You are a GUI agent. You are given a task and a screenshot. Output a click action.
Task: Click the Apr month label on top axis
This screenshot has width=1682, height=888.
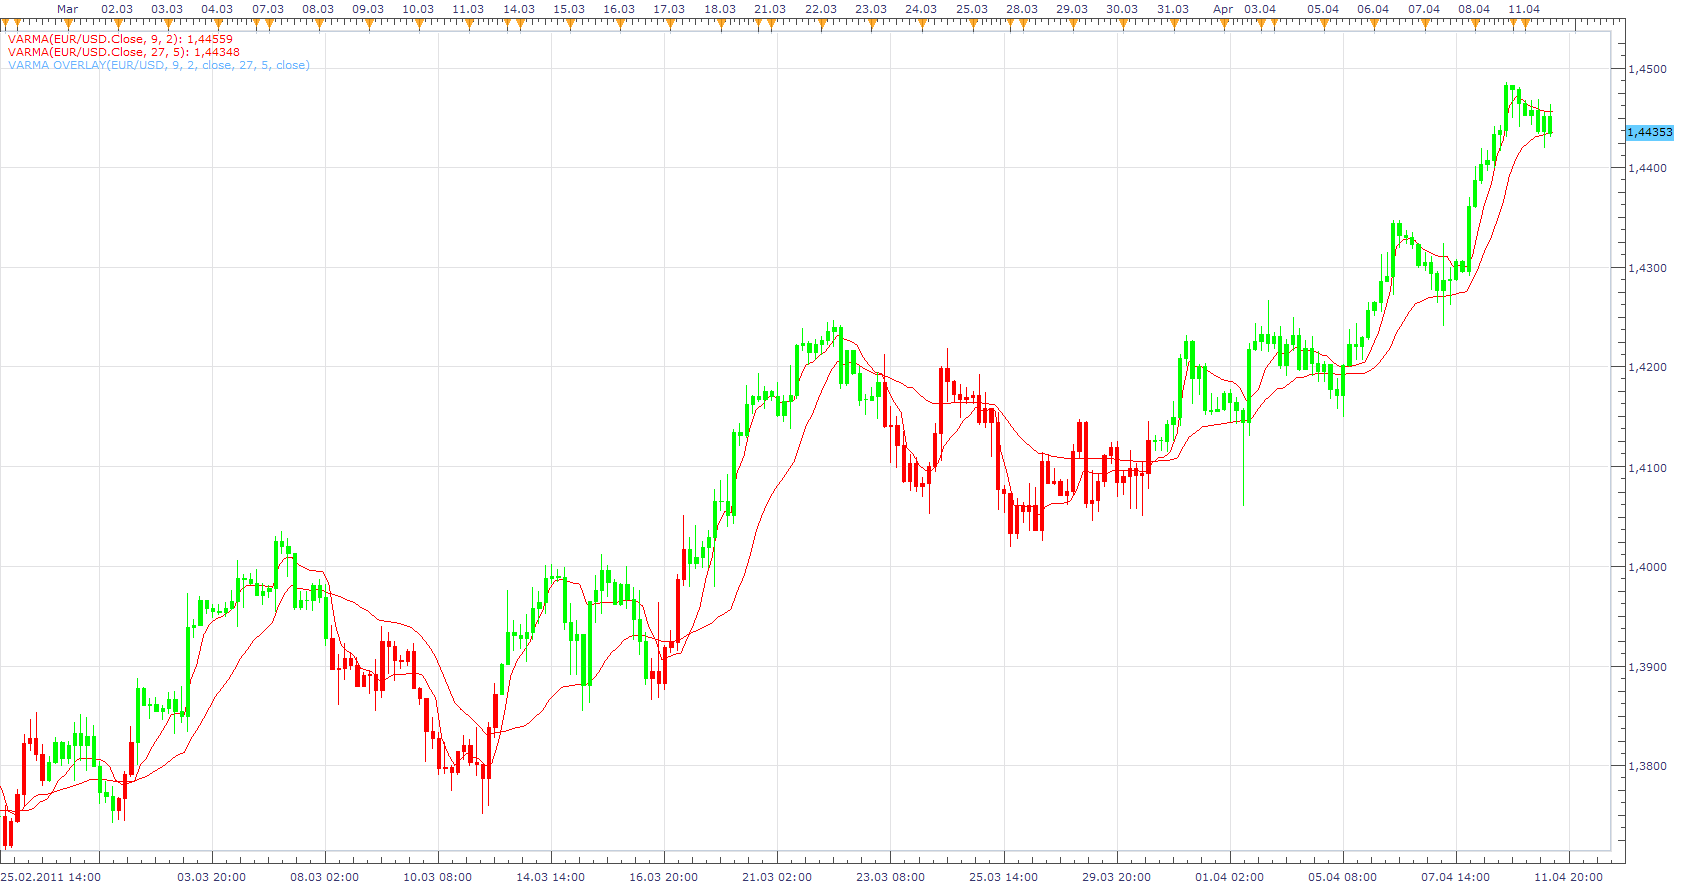pyautogui.click(x=1223, y=9)
